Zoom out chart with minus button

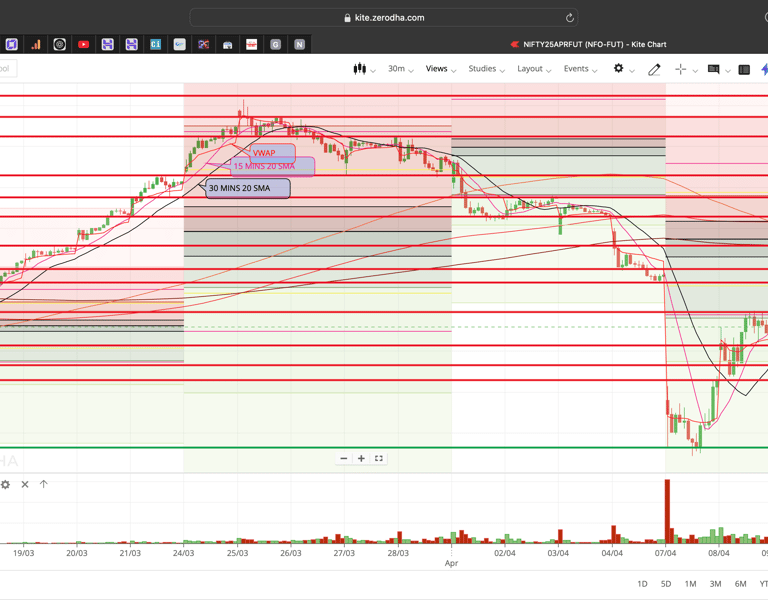click(x=344, y=458)
